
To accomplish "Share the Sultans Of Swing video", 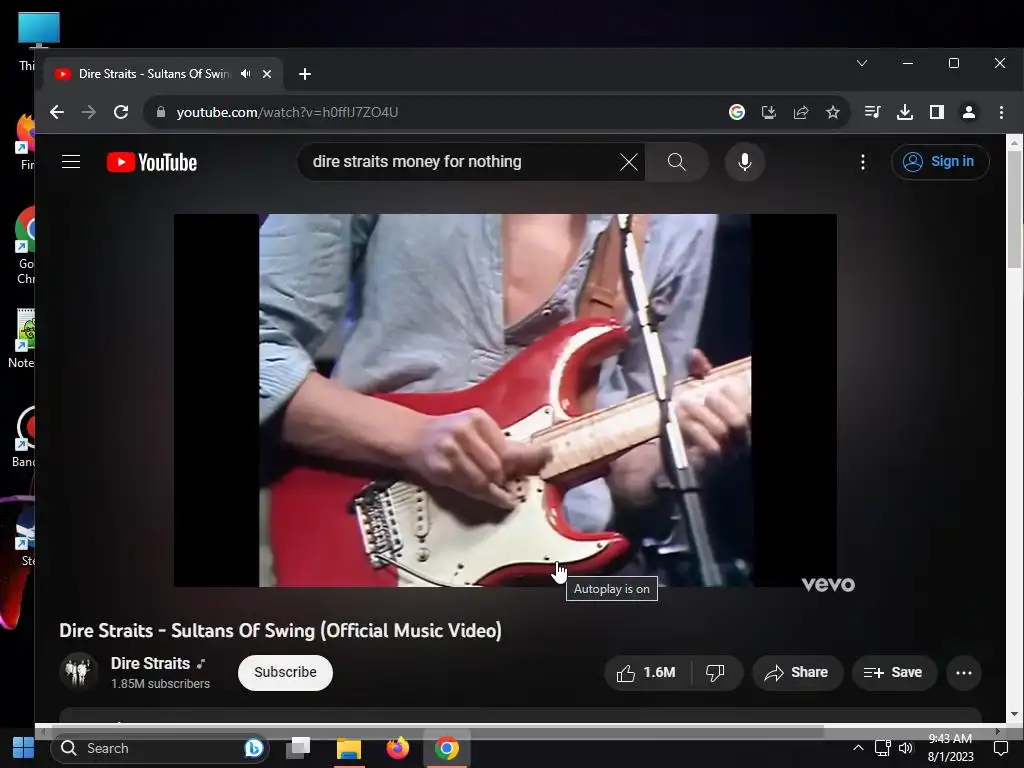I will coord(797,673).
